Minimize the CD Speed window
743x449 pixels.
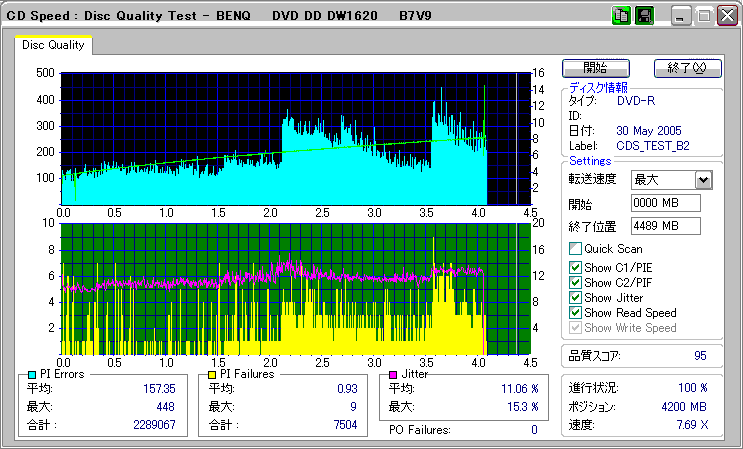pyautogui.click(x=681, y=16)
